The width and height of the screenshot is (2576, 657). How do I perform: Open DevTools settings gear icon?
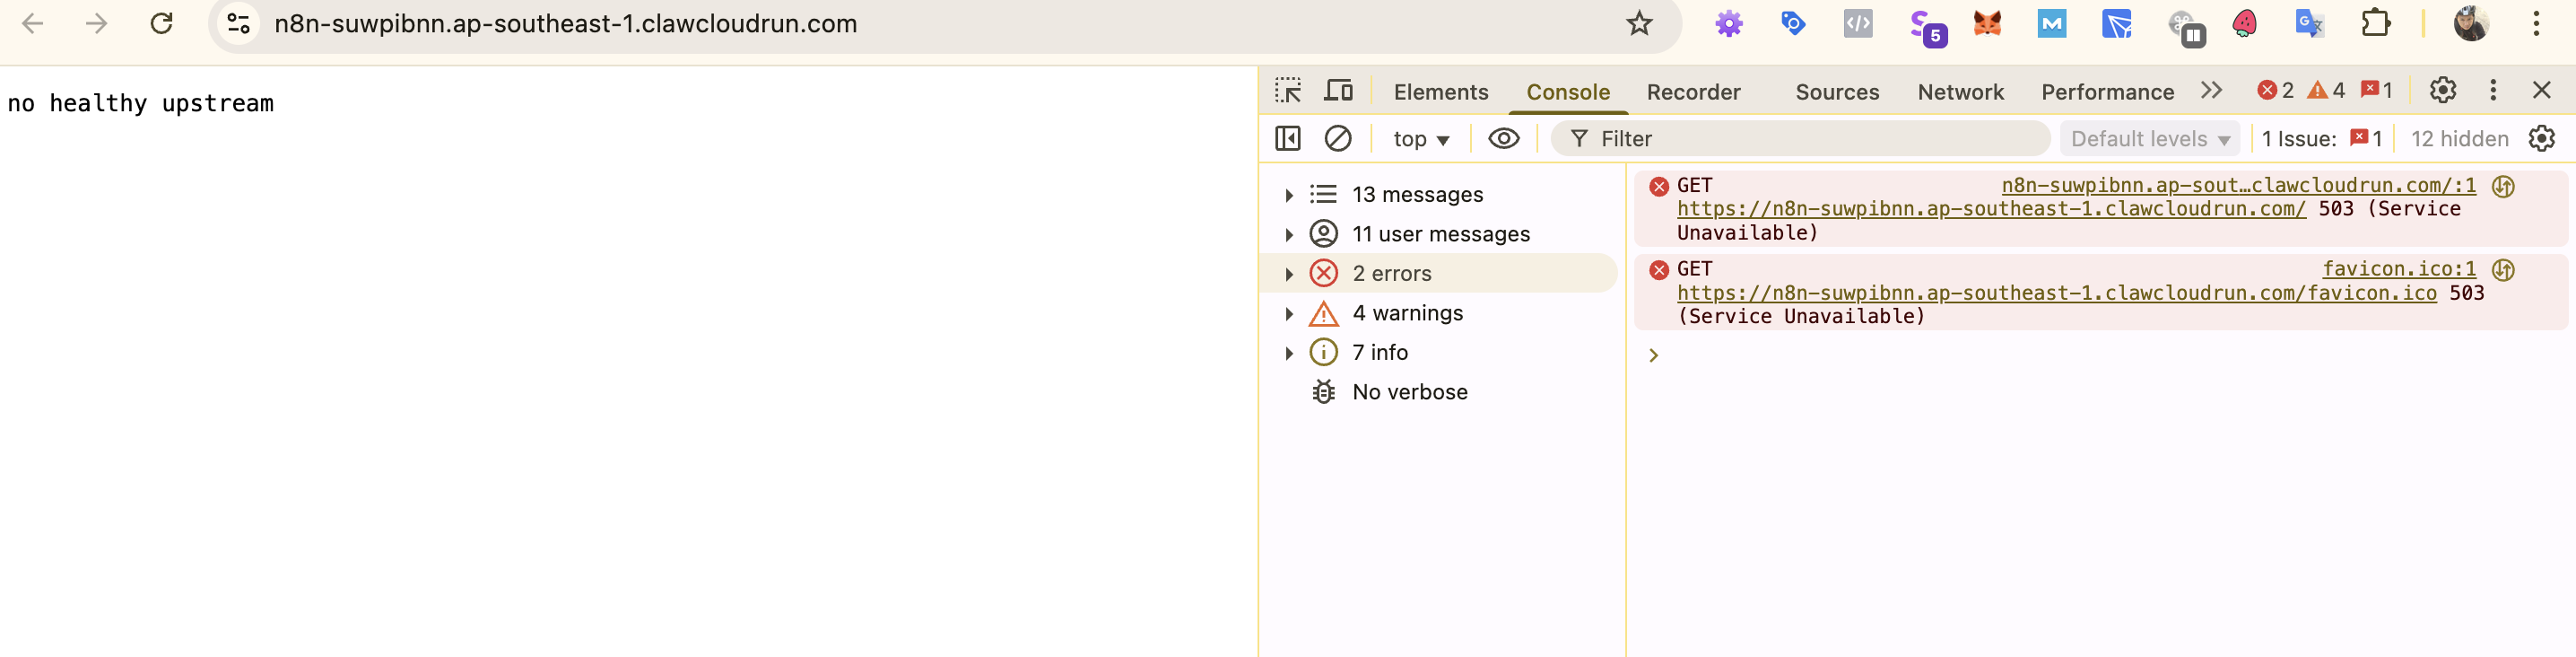[x=2443, y=90]
